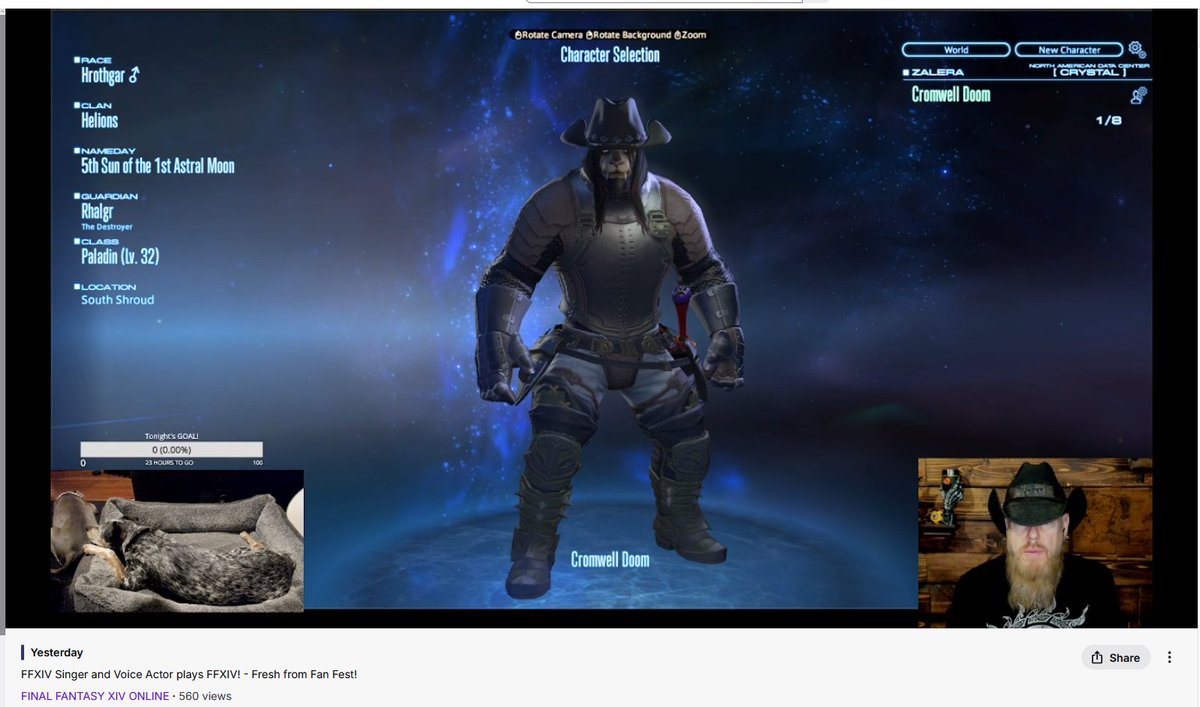Click the Zoom hint text

(x=695, y=35)
